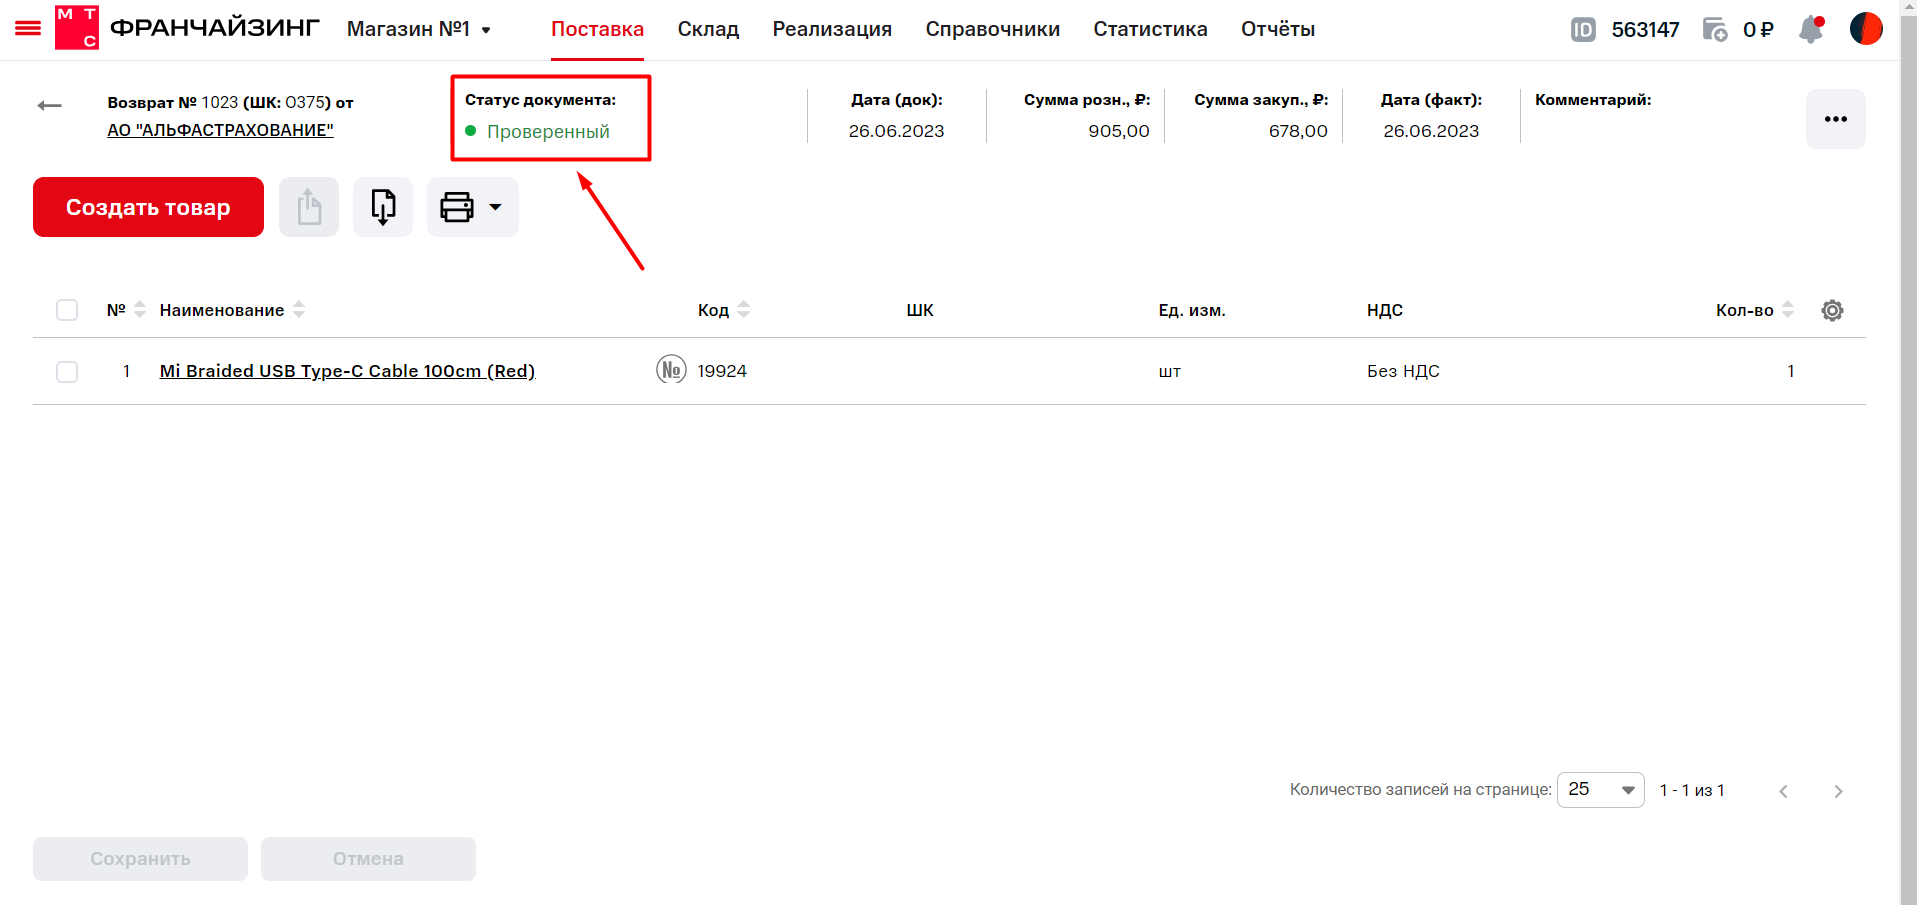Open the Справочники menu

coord(992,29)
